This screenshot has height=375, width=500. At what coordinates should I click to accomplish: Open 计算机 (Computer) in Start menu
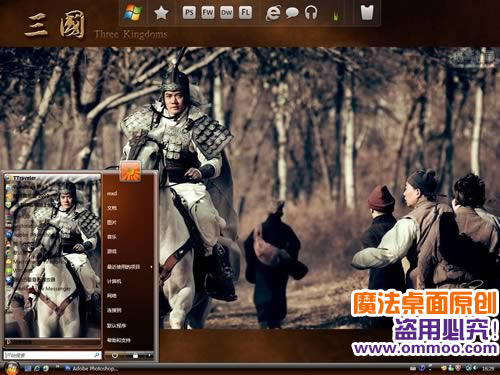[114, 281]
